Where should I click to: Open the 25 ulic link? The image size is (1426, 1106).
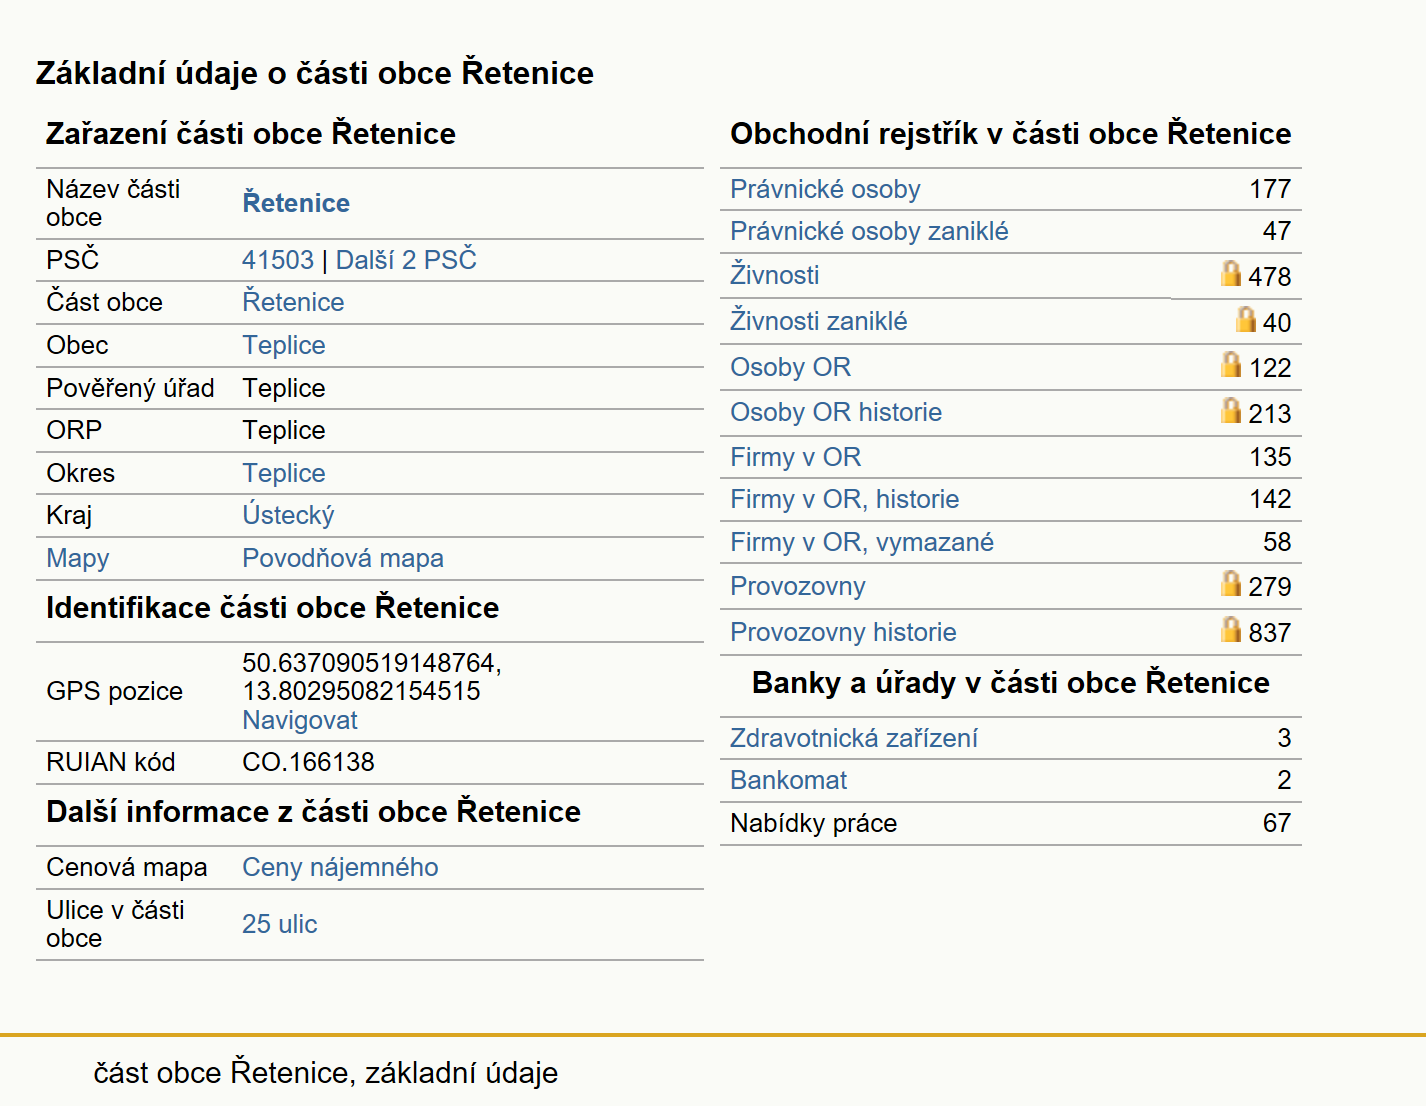click(280, 924)
